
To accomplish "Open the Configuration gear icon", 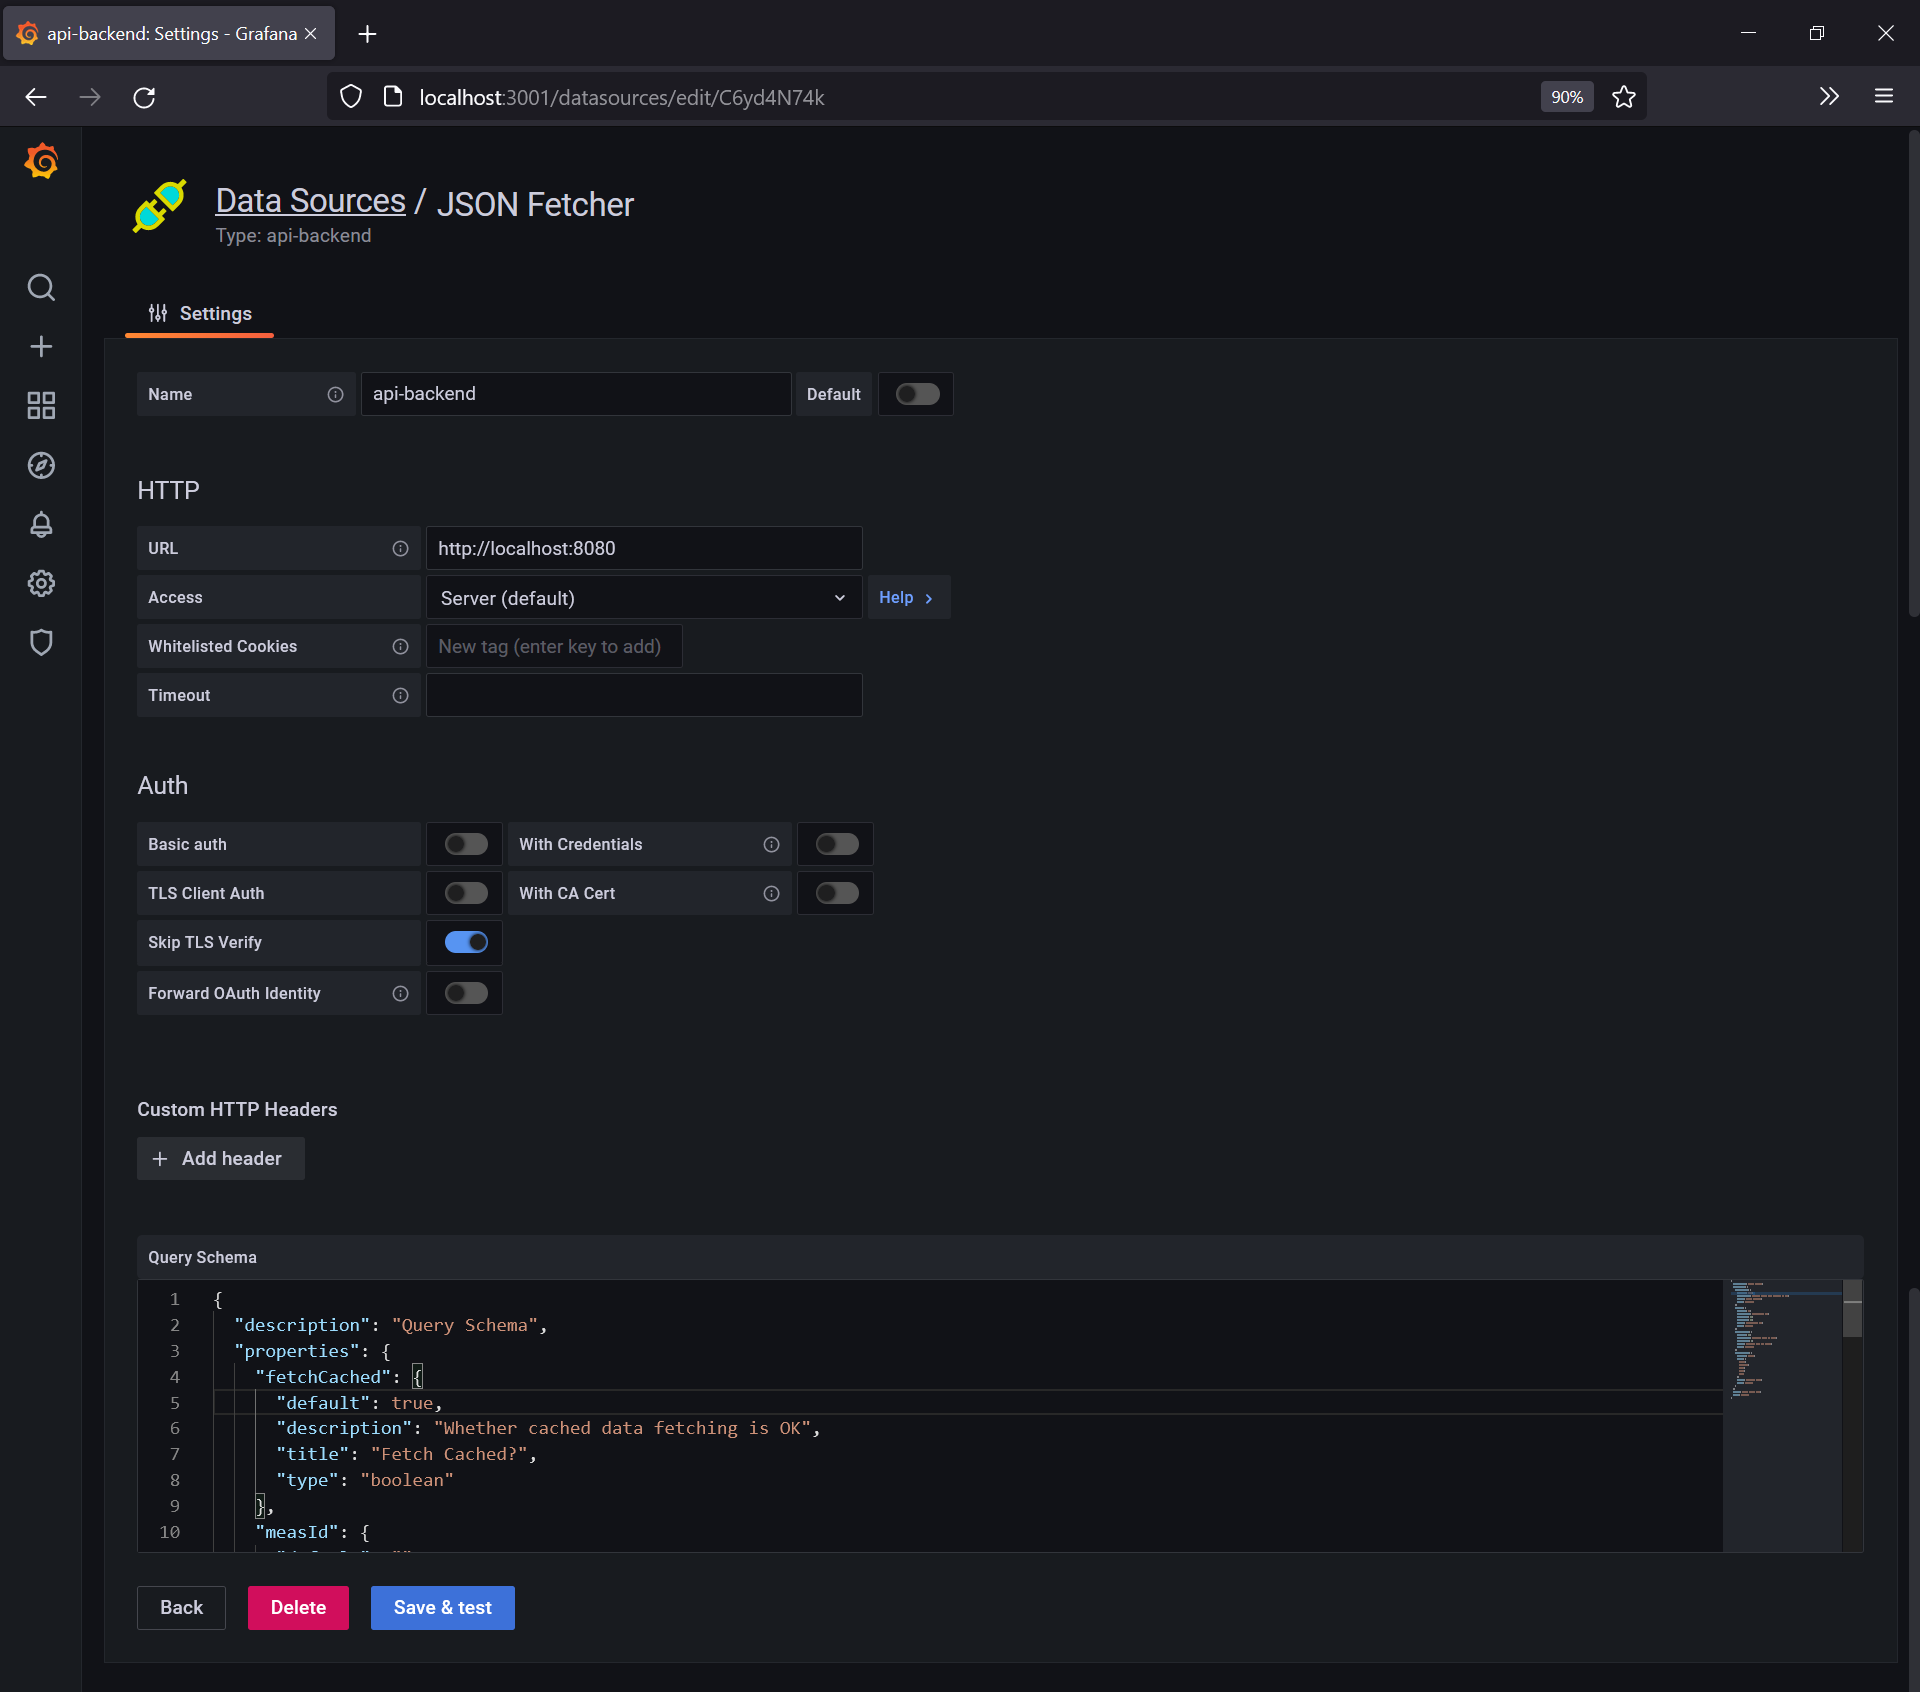I will click(x=41, y=583).
